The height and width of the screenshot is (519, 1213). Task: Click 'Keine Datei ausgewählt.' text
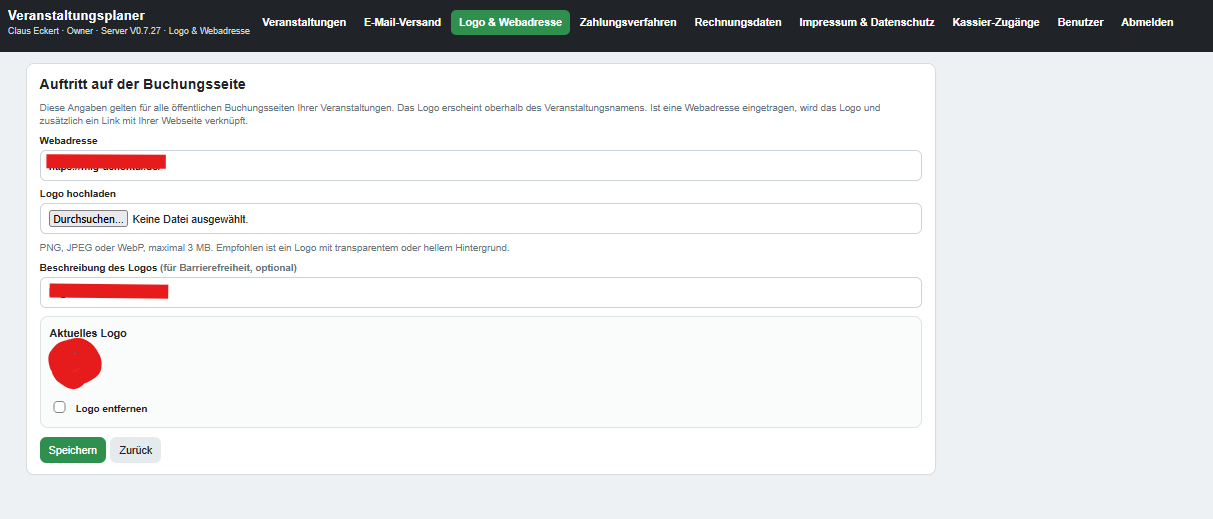(x=190, y=218)
